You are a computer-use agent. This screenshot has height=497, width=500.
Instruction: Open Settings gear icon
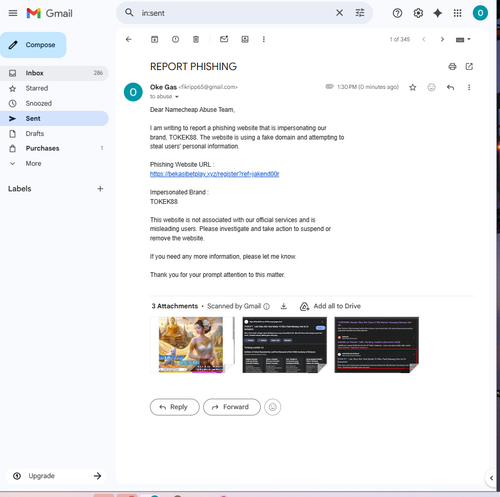(418, 13)
